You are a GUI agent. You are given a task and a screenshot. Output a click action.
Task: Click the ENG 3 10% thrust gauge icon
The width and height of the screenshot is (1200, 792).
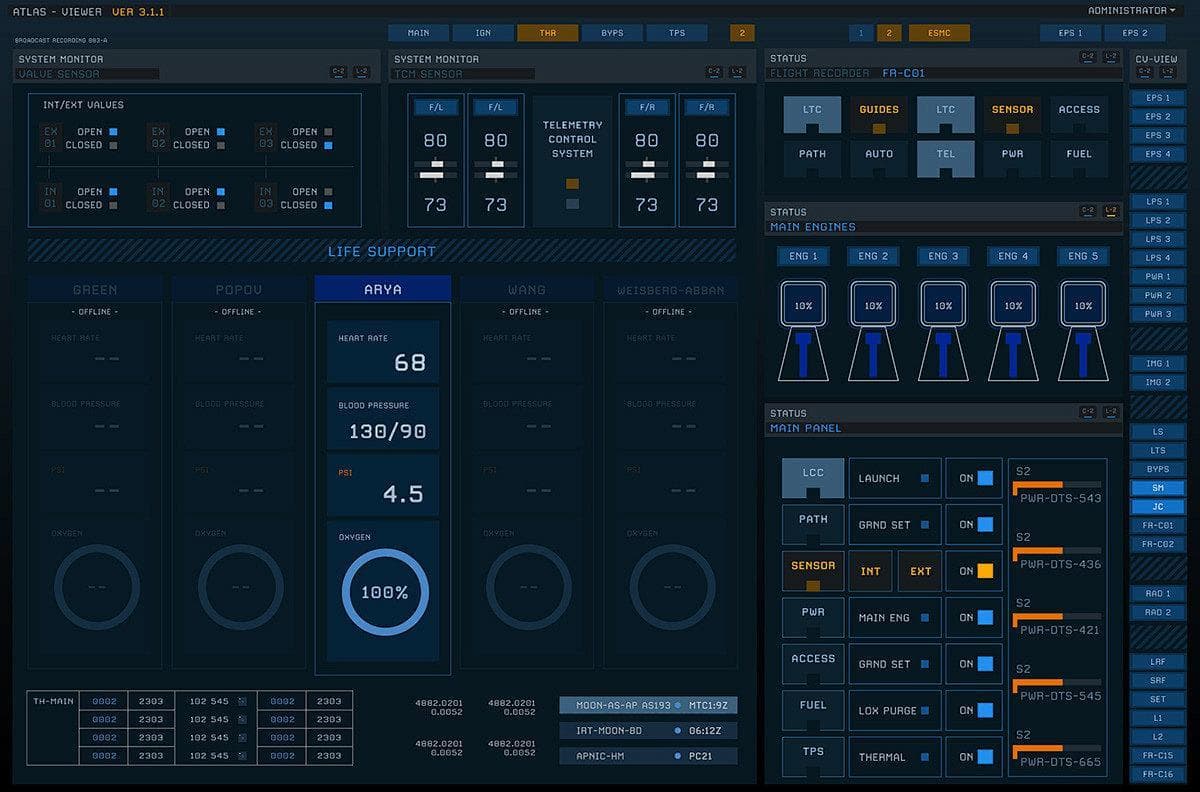pos(943,305)
